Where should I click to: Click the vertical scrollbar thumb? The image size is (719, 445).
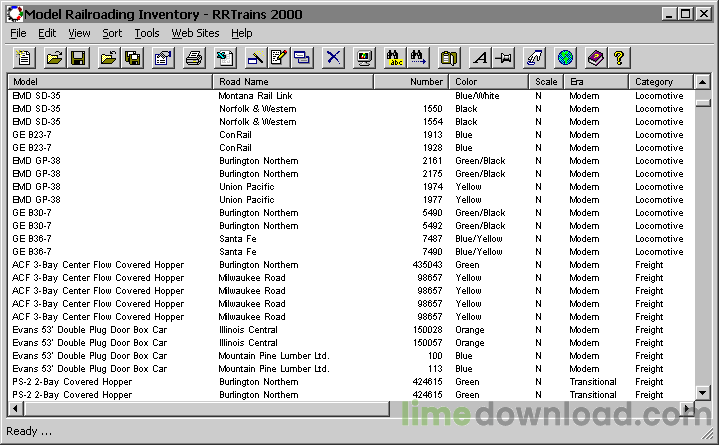coord(702,103)
